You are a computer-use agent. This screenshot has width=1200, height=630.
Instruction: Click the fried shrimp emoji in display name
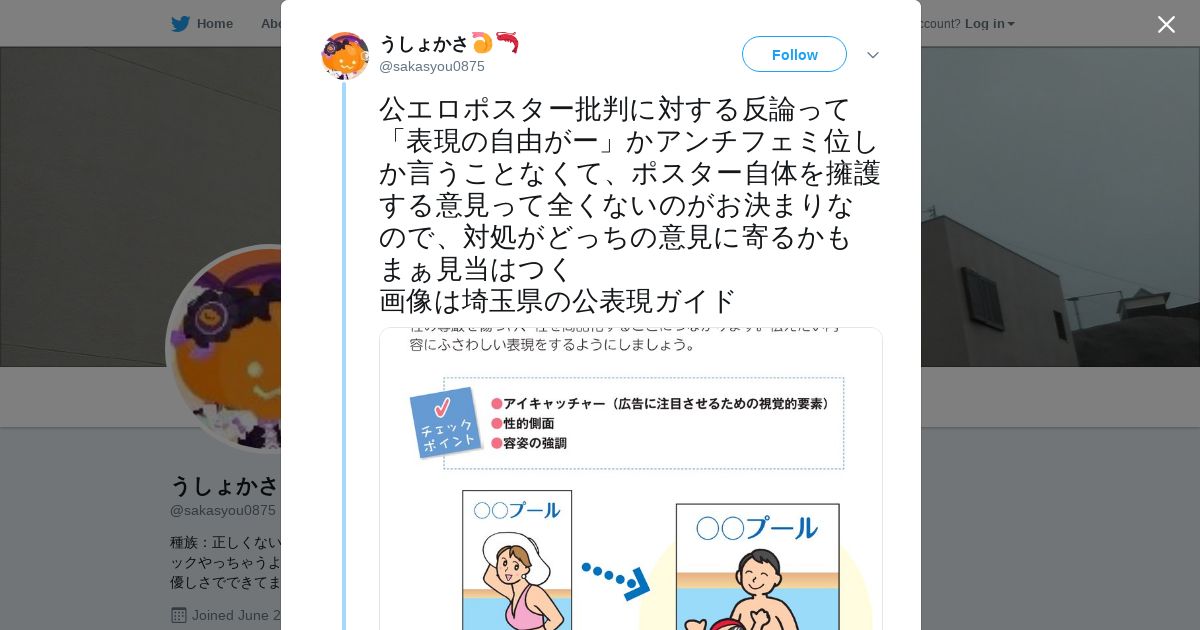coord(483,43)
